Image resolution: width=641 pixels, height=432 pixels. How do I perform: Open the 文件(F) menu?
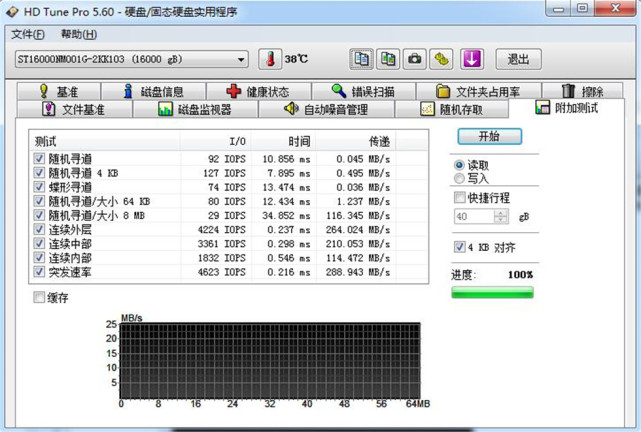click(x=27, y=34)
